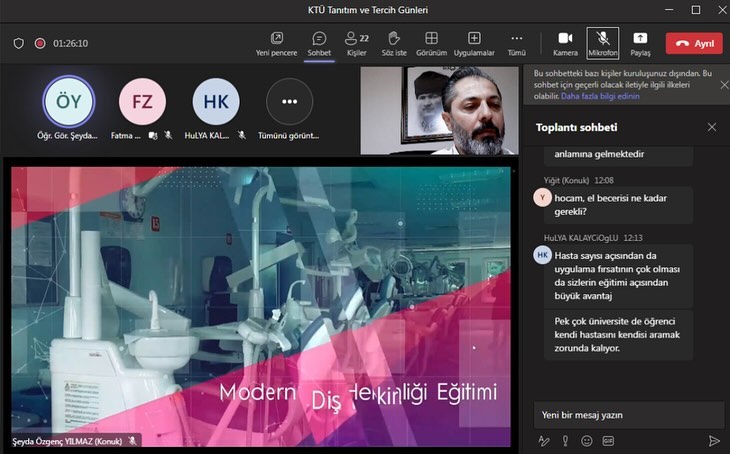The height and width of the screenshot is (454, 730).
Task: Open the GIF picker in chat
Action: [x=608, y=440]
